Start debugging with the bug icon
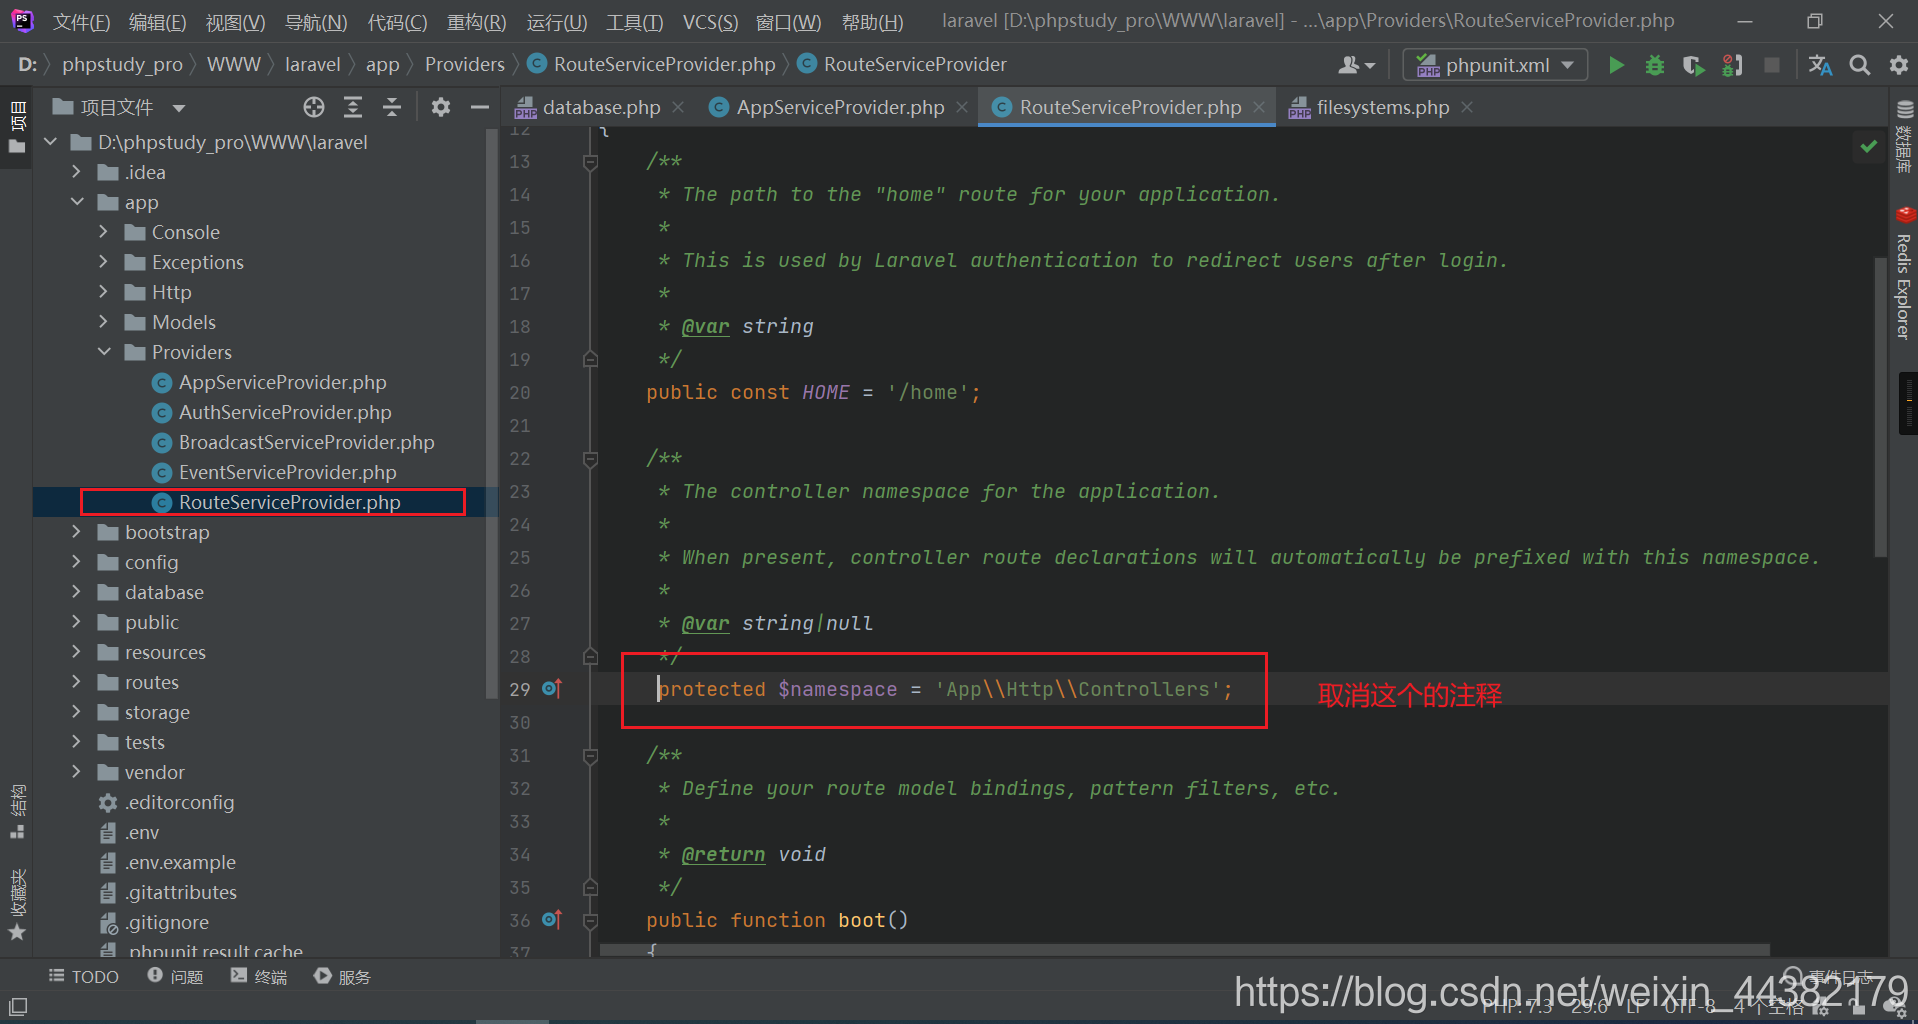This screenshot has width=1918, height=1024. pos(1655,65)
